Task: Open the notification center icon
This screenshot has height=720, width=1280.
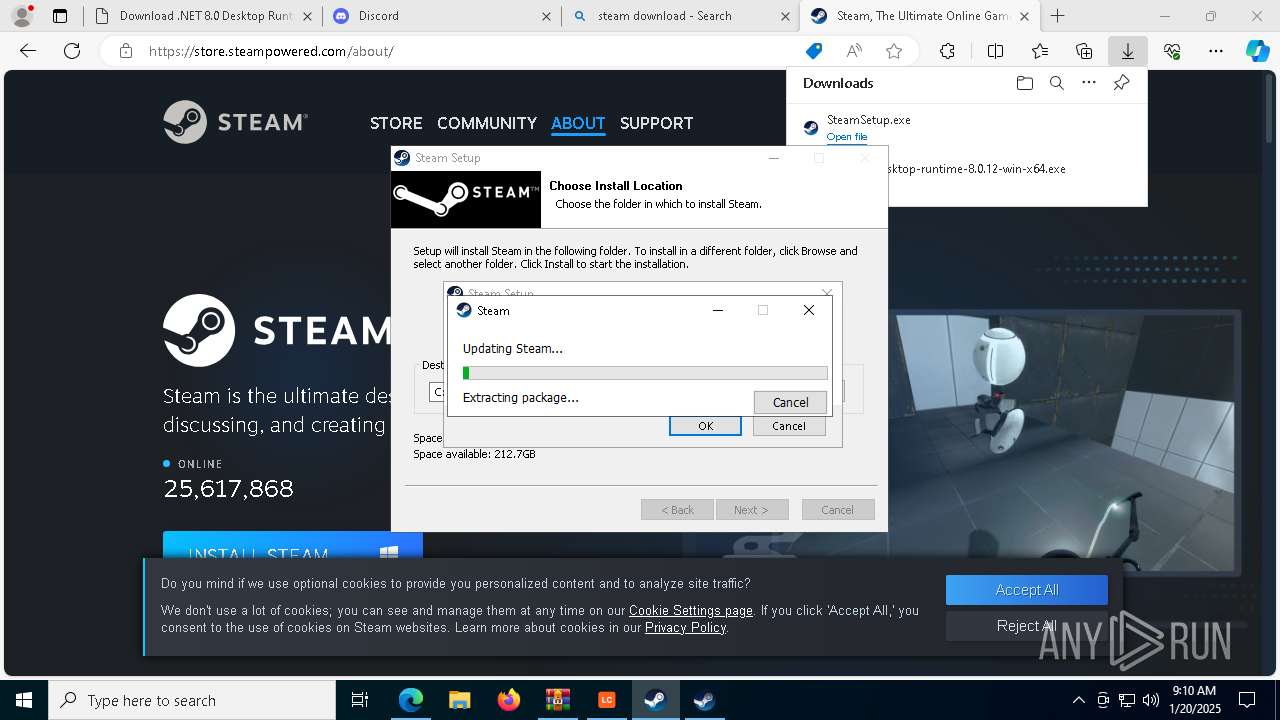Action: click(x=1247, y=700)
